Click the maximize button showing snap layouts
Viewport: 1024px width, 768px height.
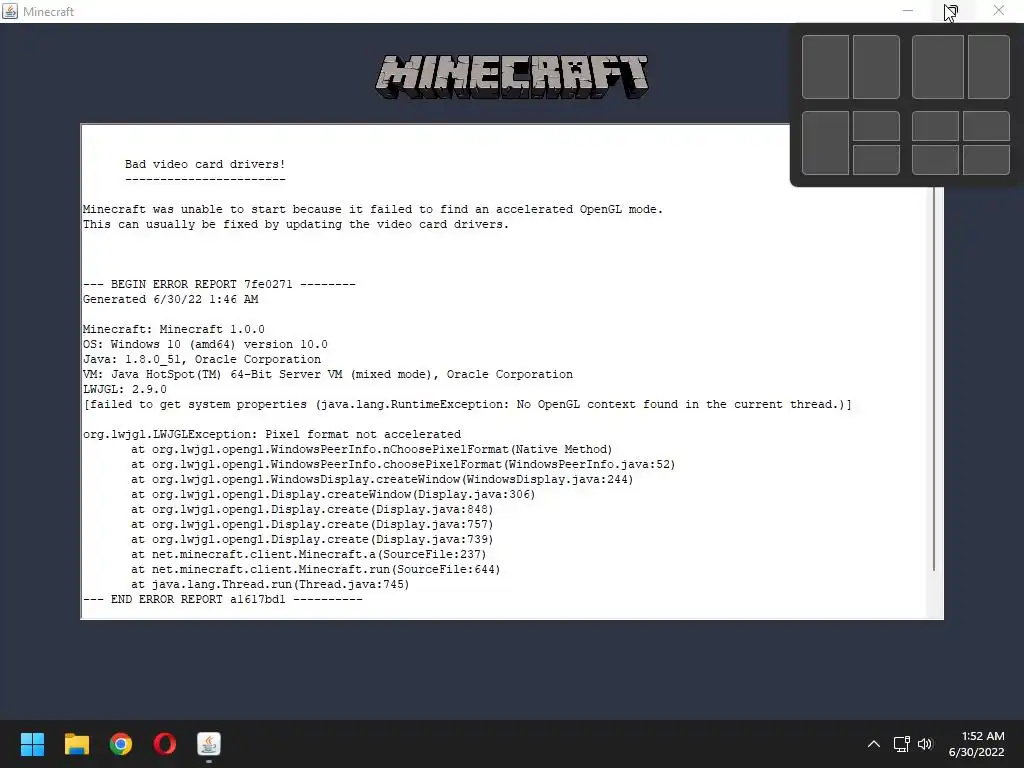tap(951, 11)
